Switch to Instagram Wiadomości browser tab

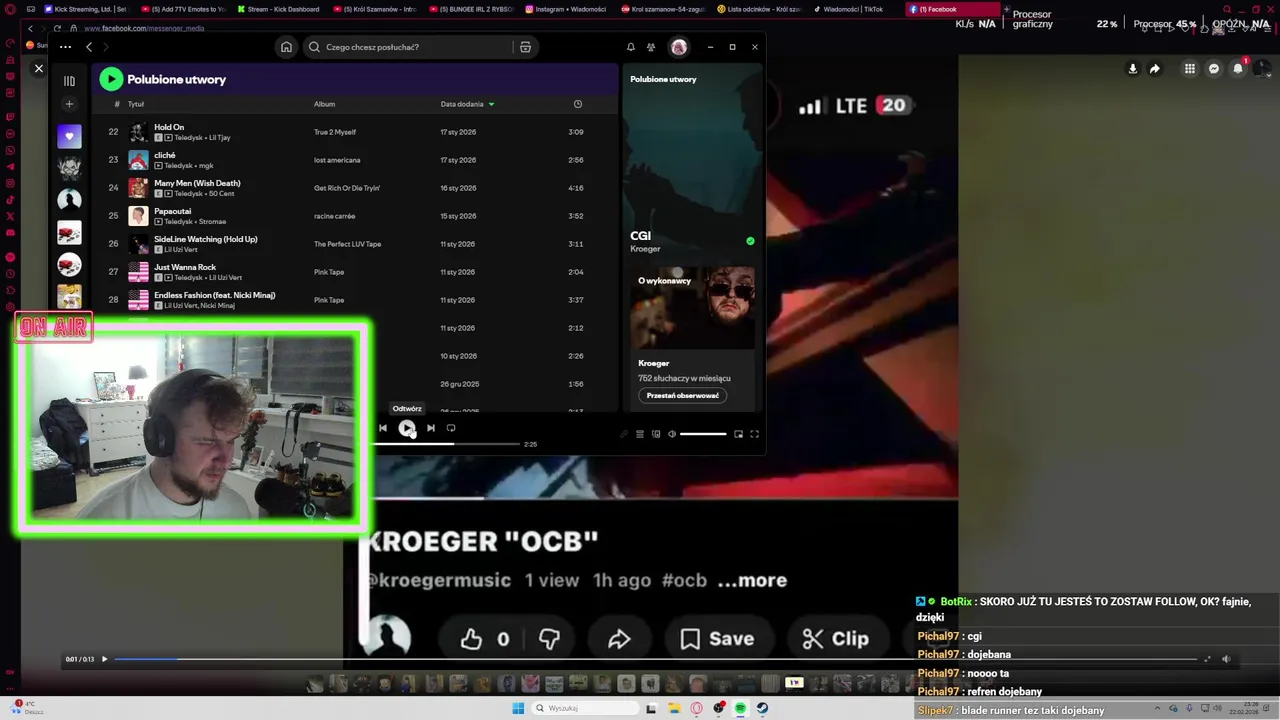[x=565, y=9]
